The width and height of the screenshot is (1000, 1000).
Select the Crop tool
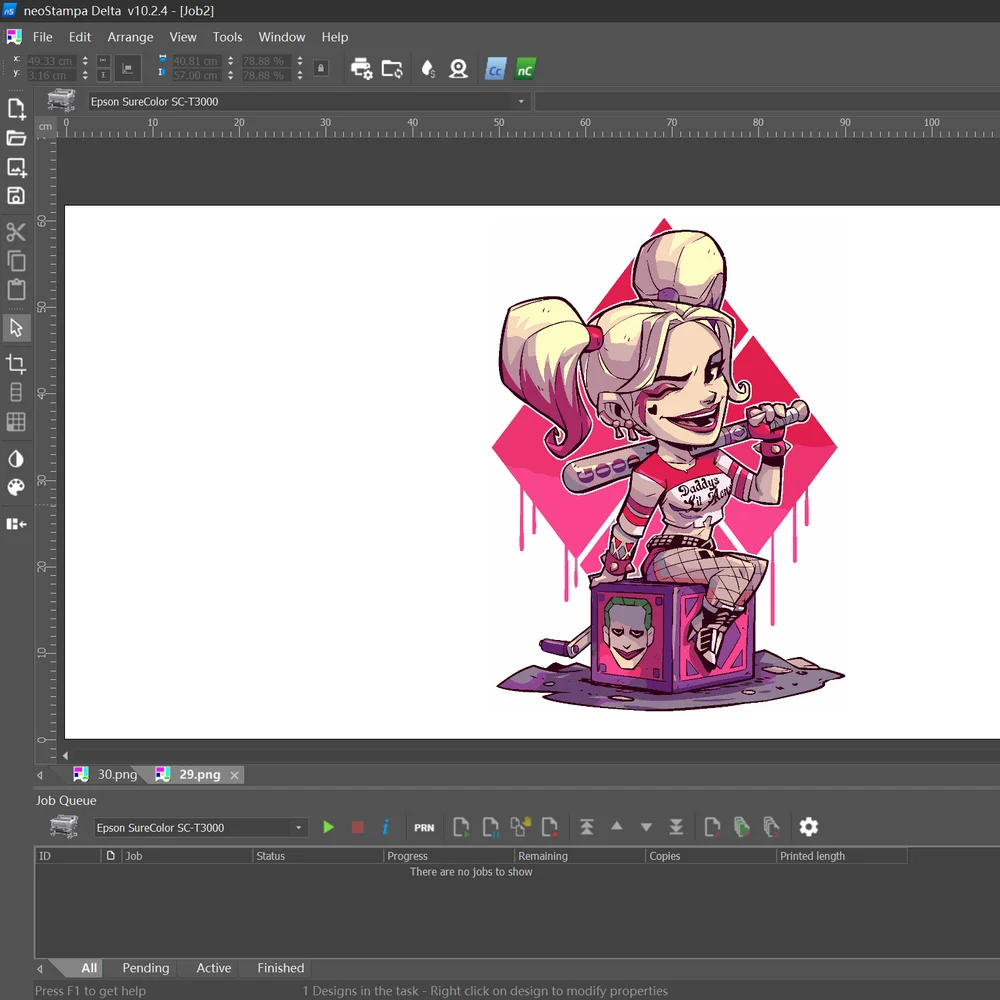[x=16, y=364]
